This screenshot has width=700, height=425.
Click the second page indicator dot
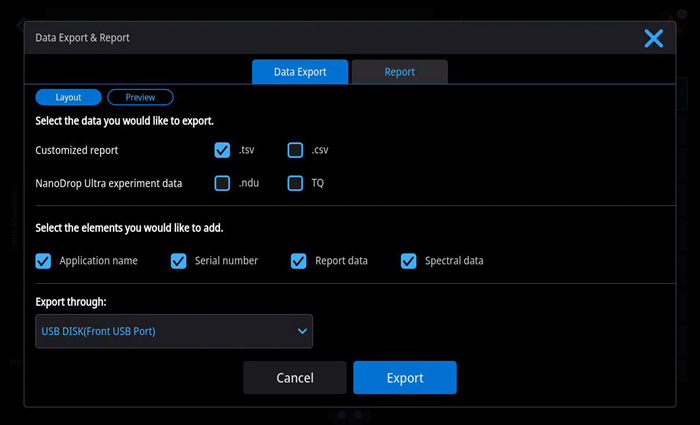point(359,413)
